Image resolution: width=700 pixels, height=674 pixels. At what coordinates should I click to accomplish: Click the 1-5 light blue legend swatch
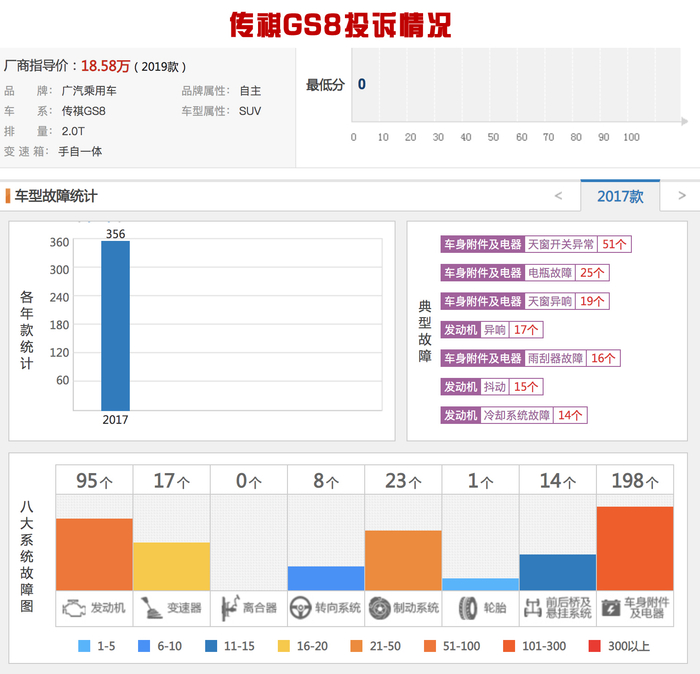coord(84,646)
